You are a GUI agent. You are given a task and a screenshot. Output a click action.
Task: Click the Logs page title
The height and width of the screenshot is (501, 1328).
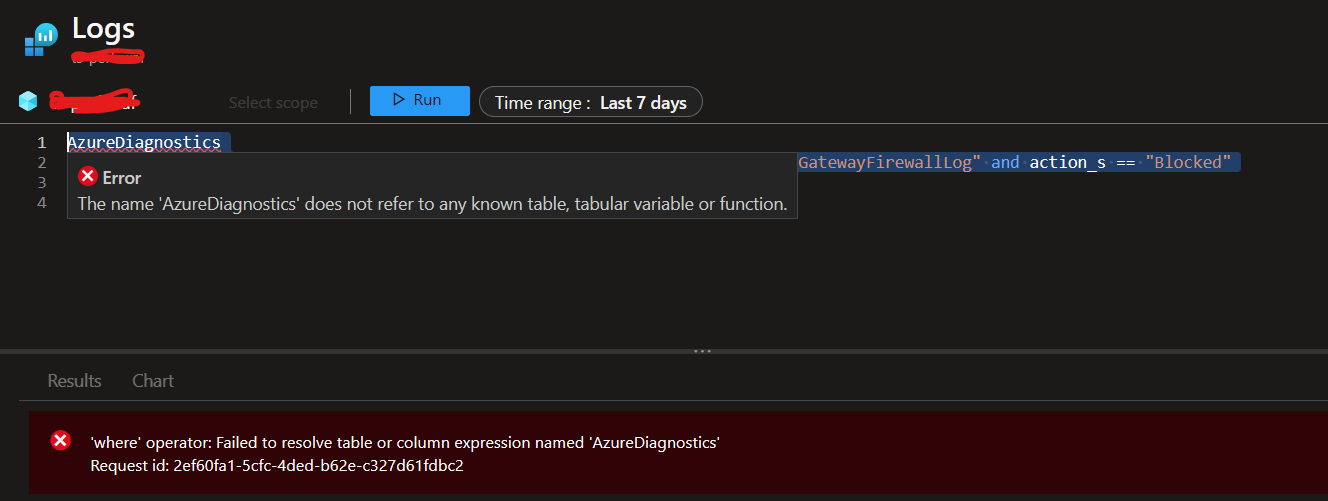coord(103,30)
